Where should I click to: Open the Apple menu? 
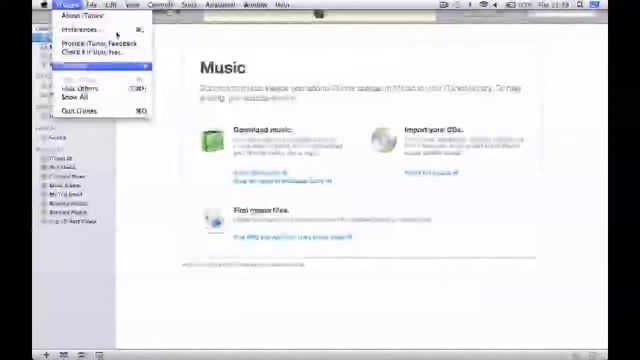click(44, 5)
